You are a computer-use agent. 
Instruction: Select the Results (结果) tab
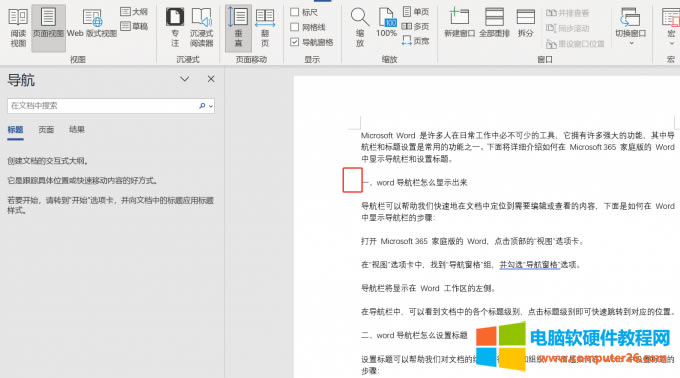[77, 129]
